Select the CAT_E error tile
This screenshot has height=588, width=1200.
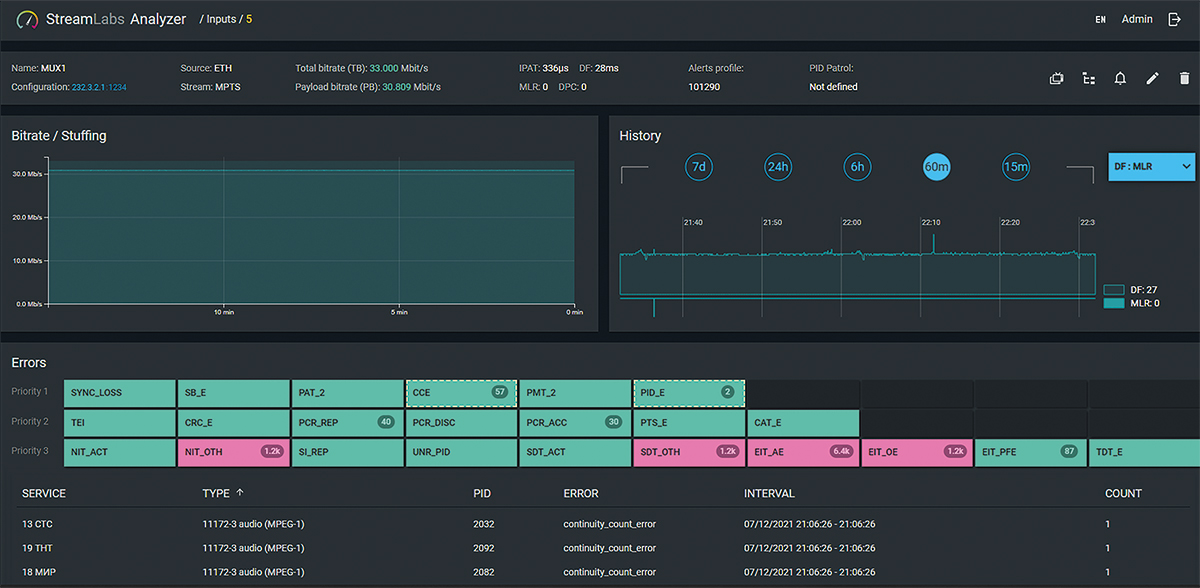803,423
